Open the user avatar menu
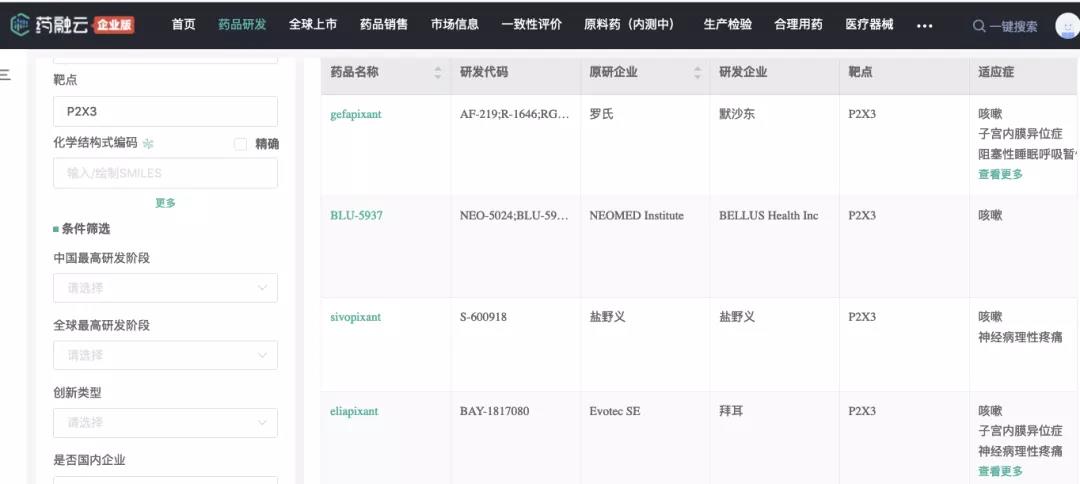The image size is (1080, 484). tap(1067, 26)
